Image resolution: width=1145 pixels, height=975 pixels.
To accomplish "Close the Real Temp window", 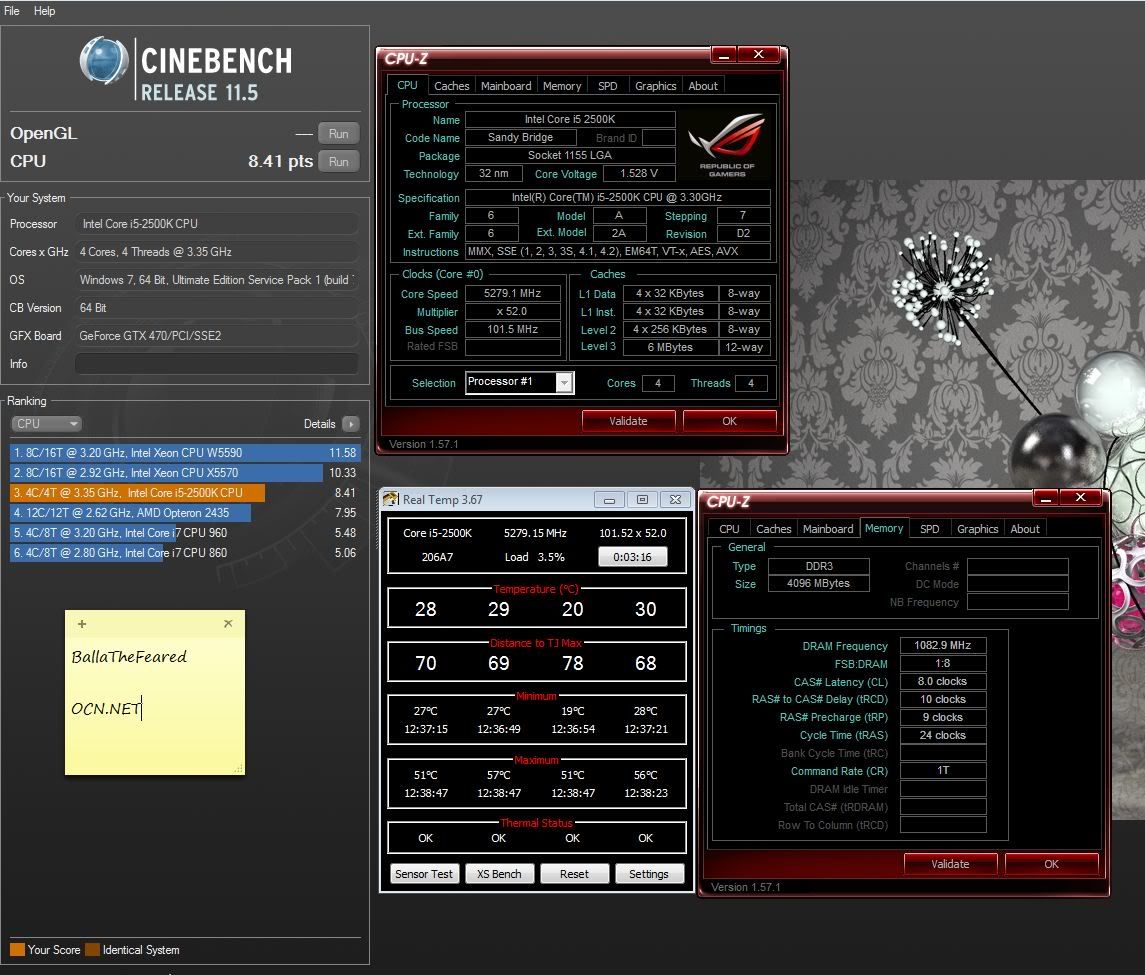I will [x=675, y=500].
